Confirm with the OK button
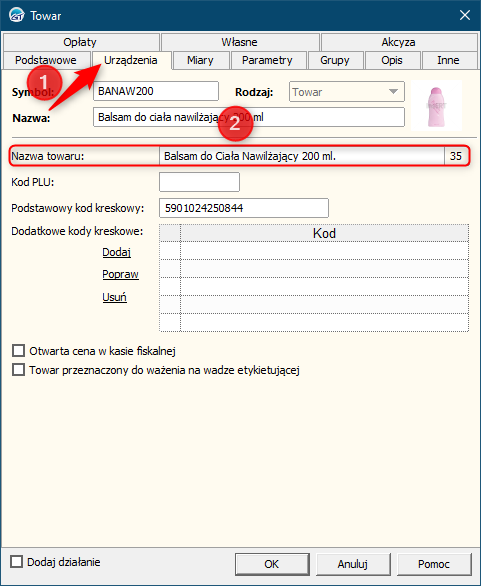Screen dimensions: 481x586 click(272, 564)
